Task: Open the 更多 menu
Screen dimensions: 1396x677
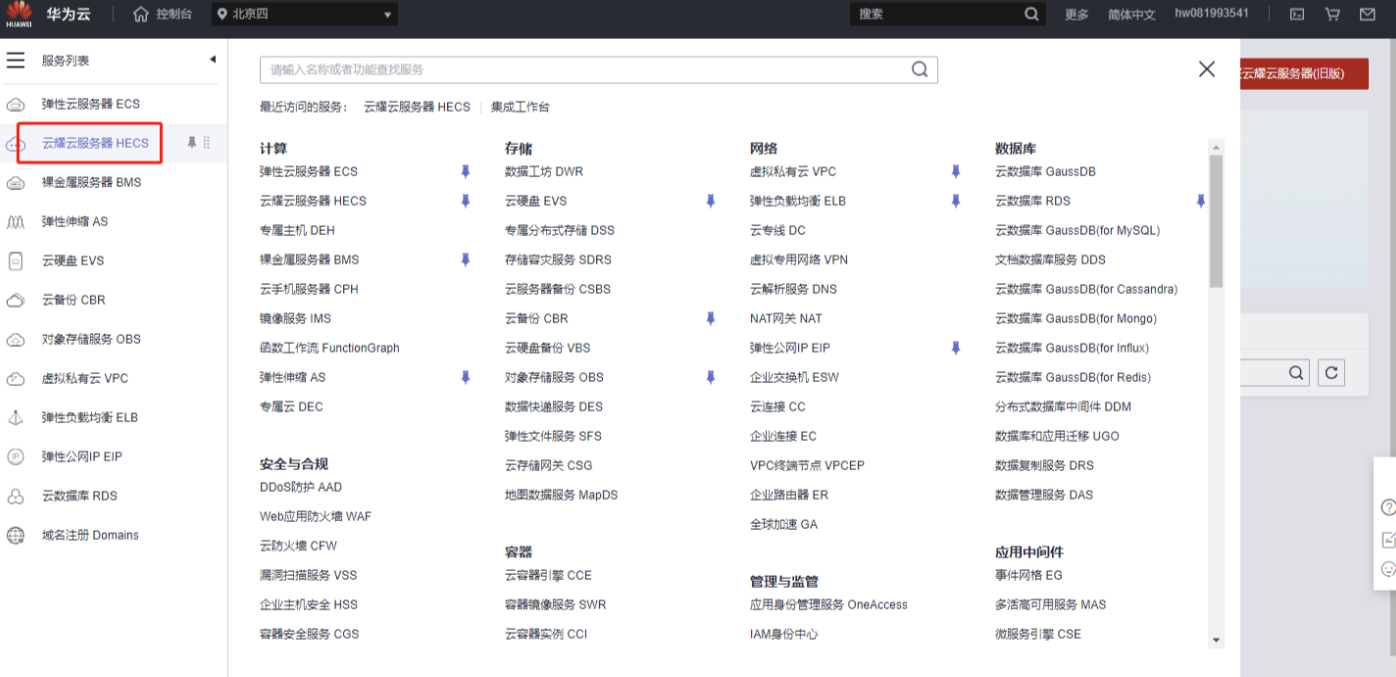Action: pyautogui.click(x=1077, y=15)
